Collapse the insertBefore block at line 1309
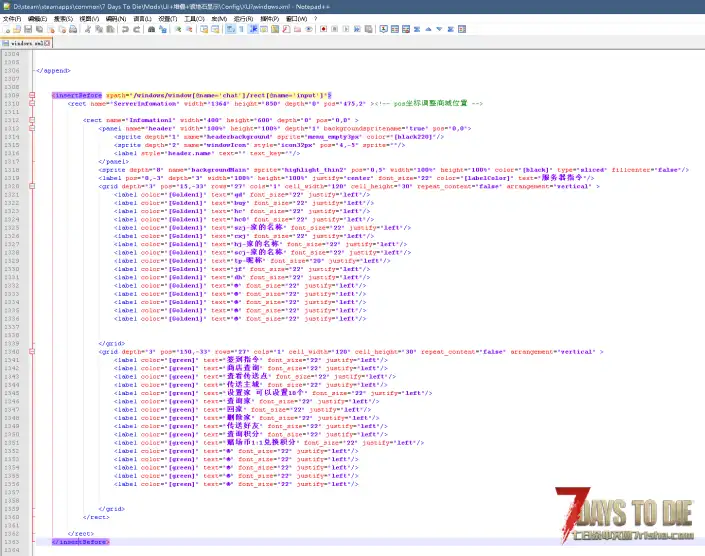Image resolution: width=705 pixels, height=556 pixels. coord(32,95)
